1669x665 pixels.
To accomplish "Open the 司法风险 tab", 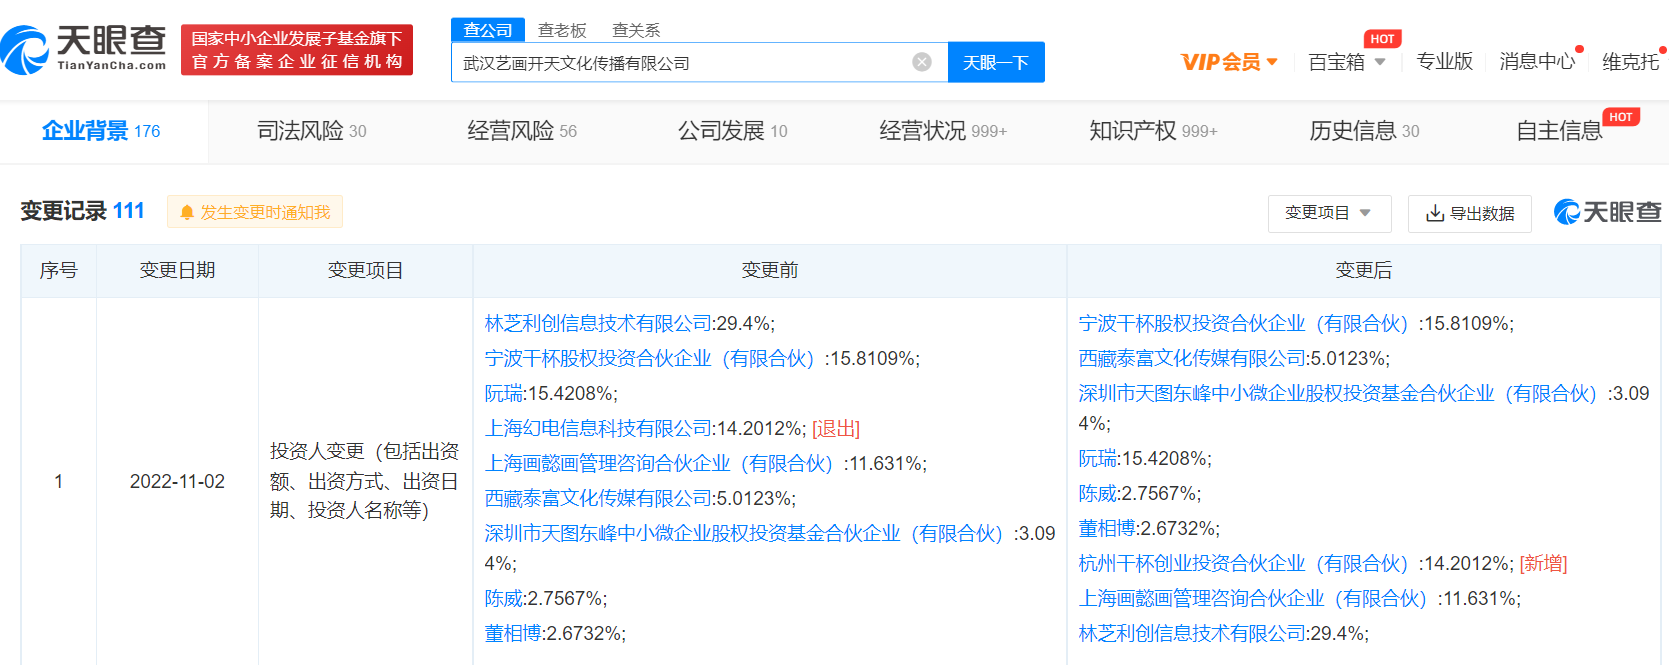I will point(312,131).
